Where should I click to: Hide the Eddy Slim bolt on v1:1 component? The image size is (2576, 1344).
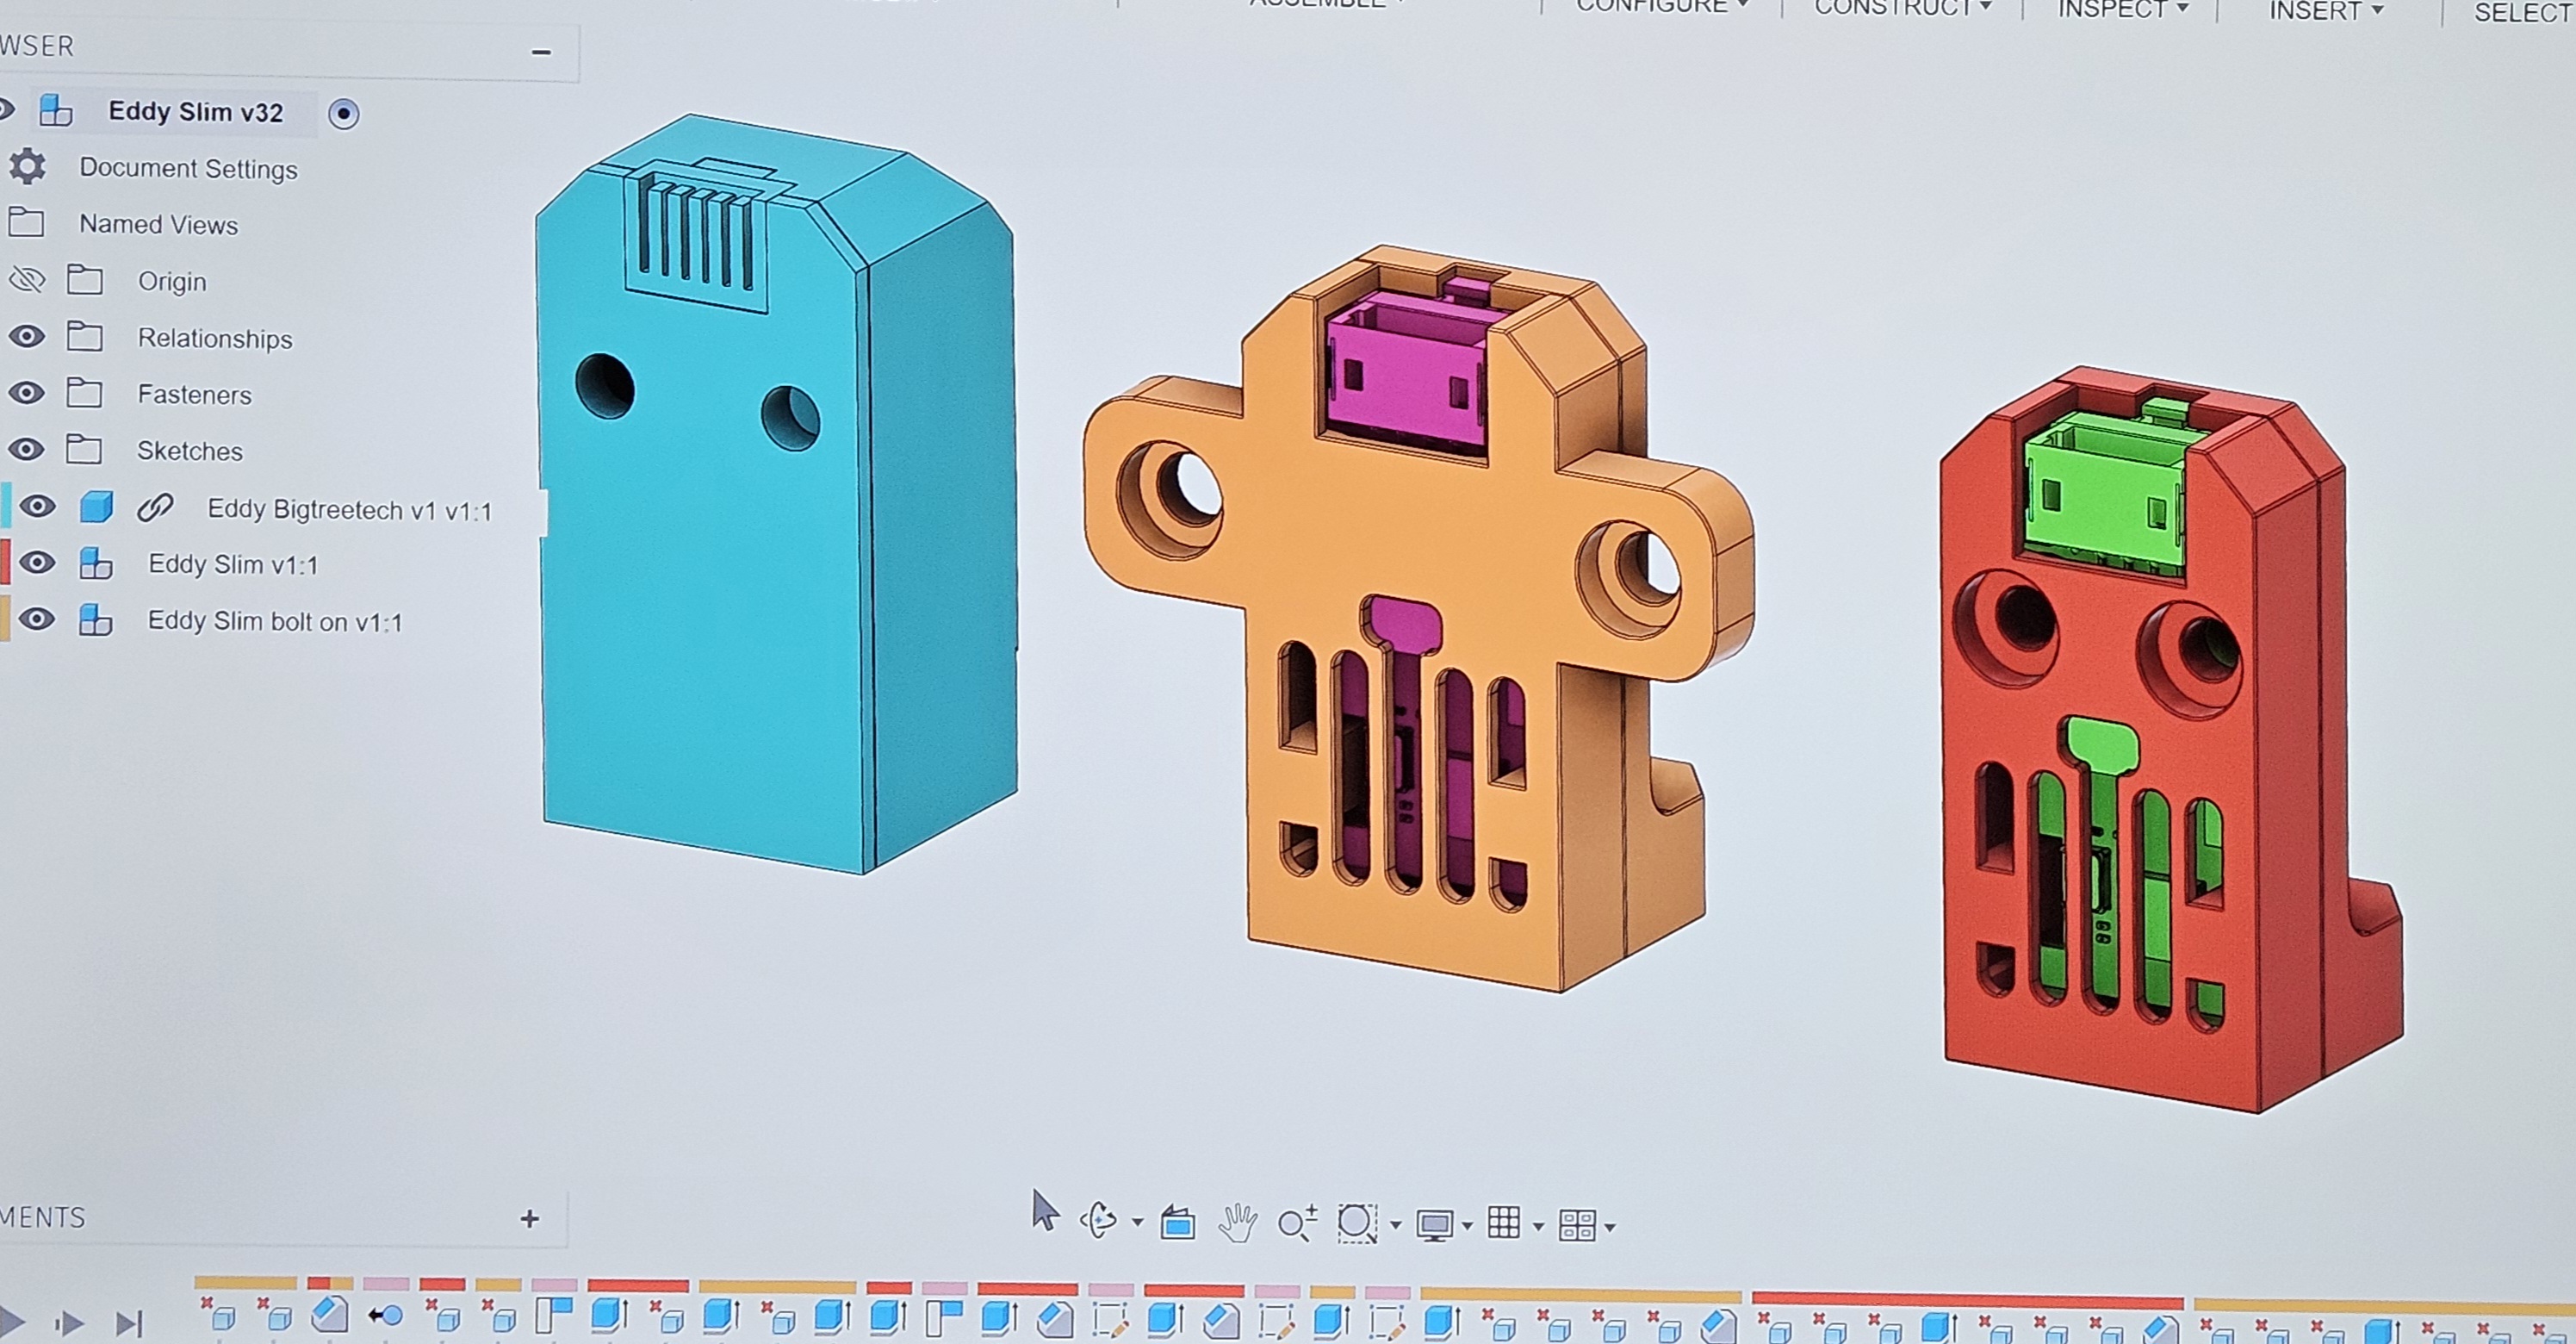click(37, 619)
